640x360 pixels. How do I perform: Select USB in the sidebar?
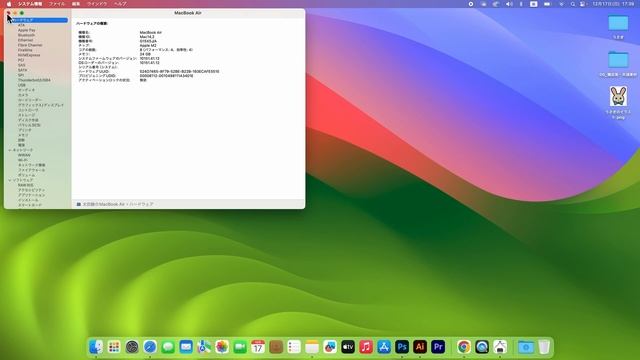pos(22,85)
